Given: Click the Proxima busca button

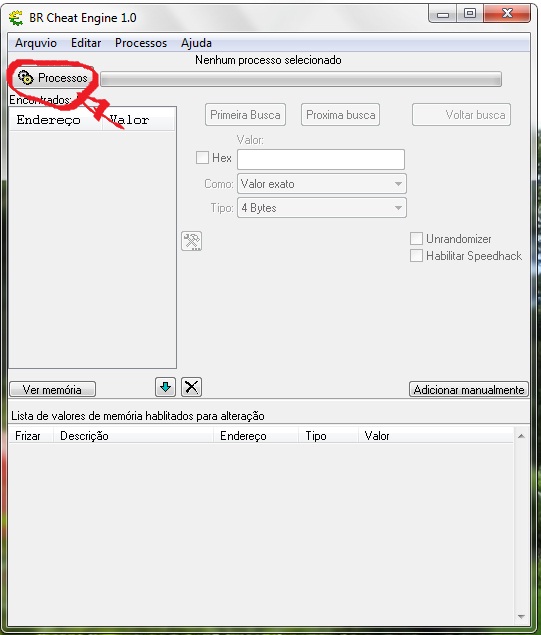Looking at the screenshot, I should pyautogui.click(x=341, y=115).
